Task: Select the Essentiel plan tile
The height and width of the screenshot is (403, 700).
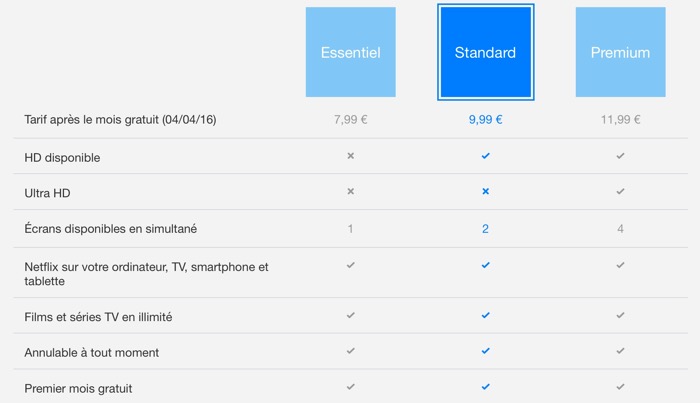Action: [x=350, y=52]
